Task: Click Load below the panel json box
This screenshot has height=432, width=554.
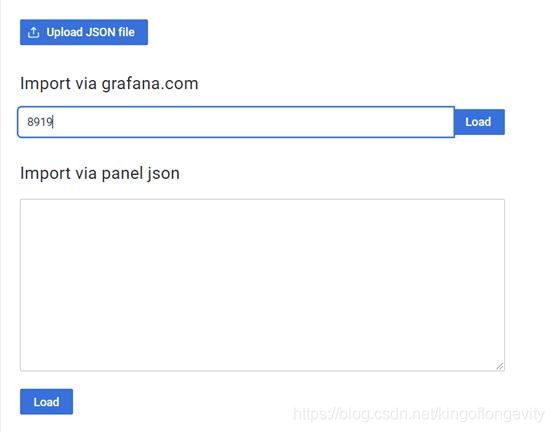Action: tap(46, 402)
